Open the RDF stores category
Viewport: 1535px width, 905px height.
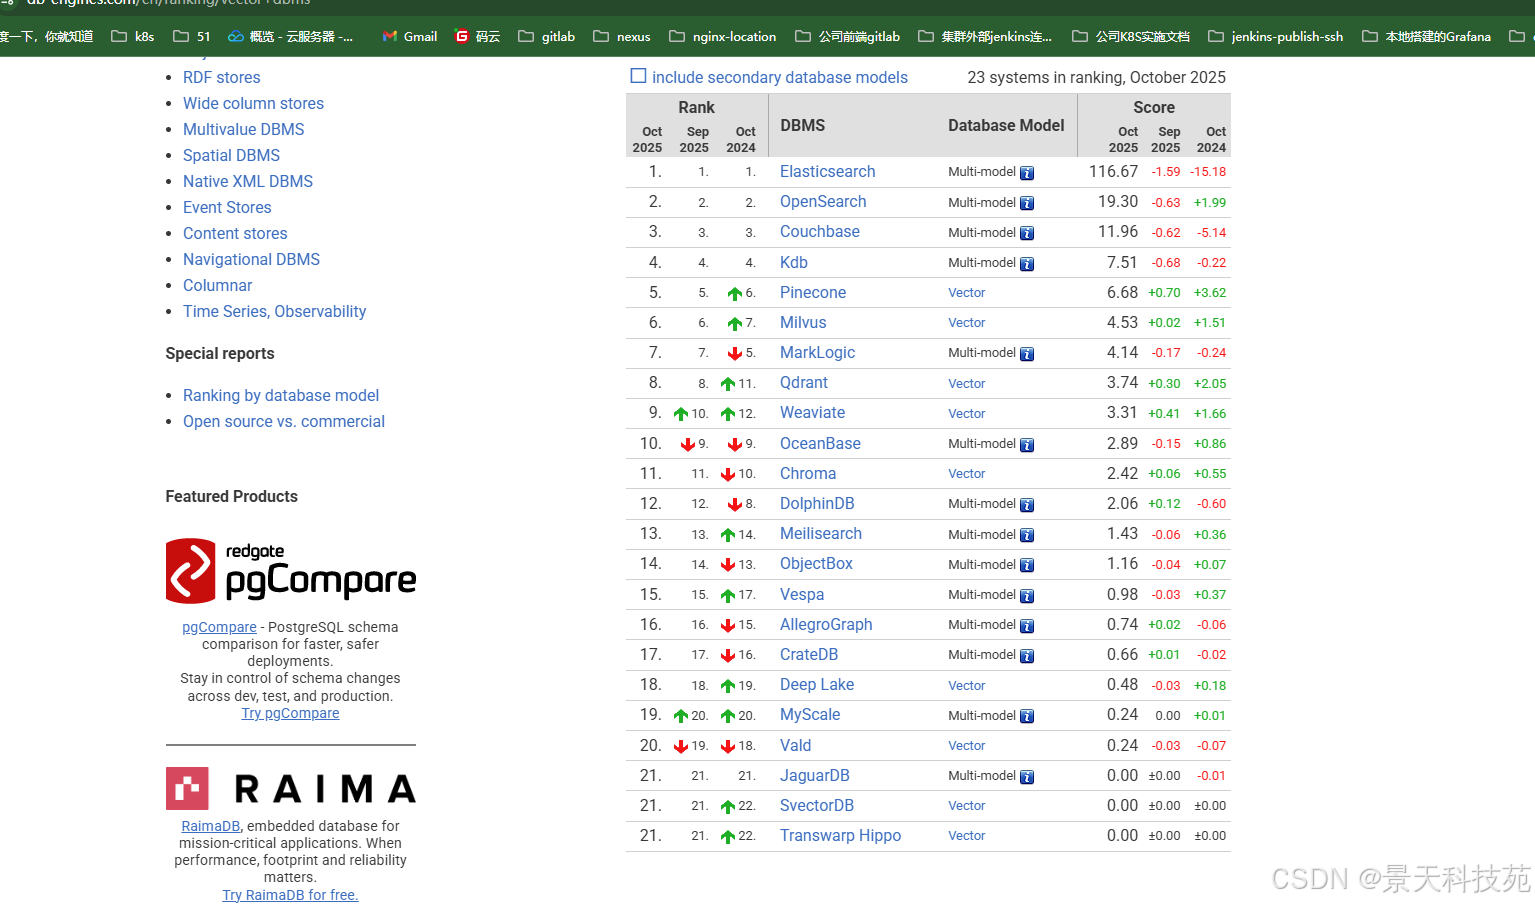pyautogui.click(x=222, y=77)
